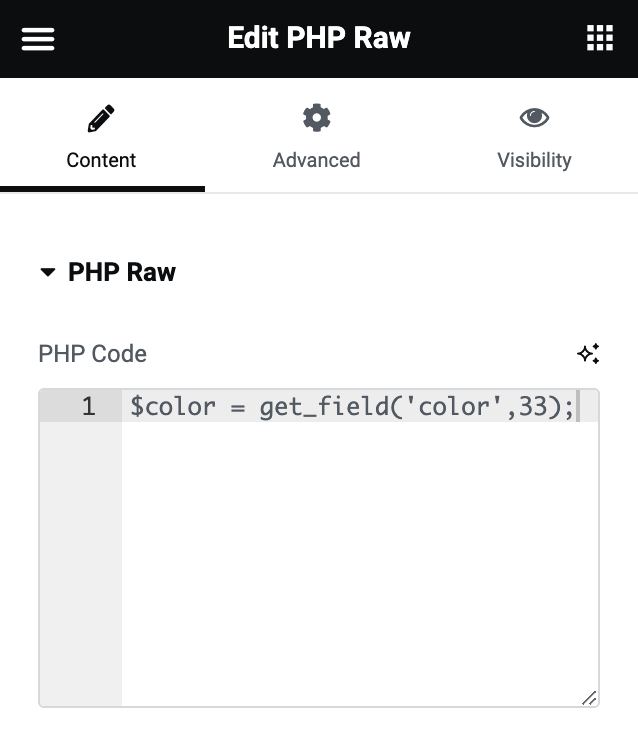Click the code editor resize handle
This screenshot has height=742, width=638.
tap(589, 697)
